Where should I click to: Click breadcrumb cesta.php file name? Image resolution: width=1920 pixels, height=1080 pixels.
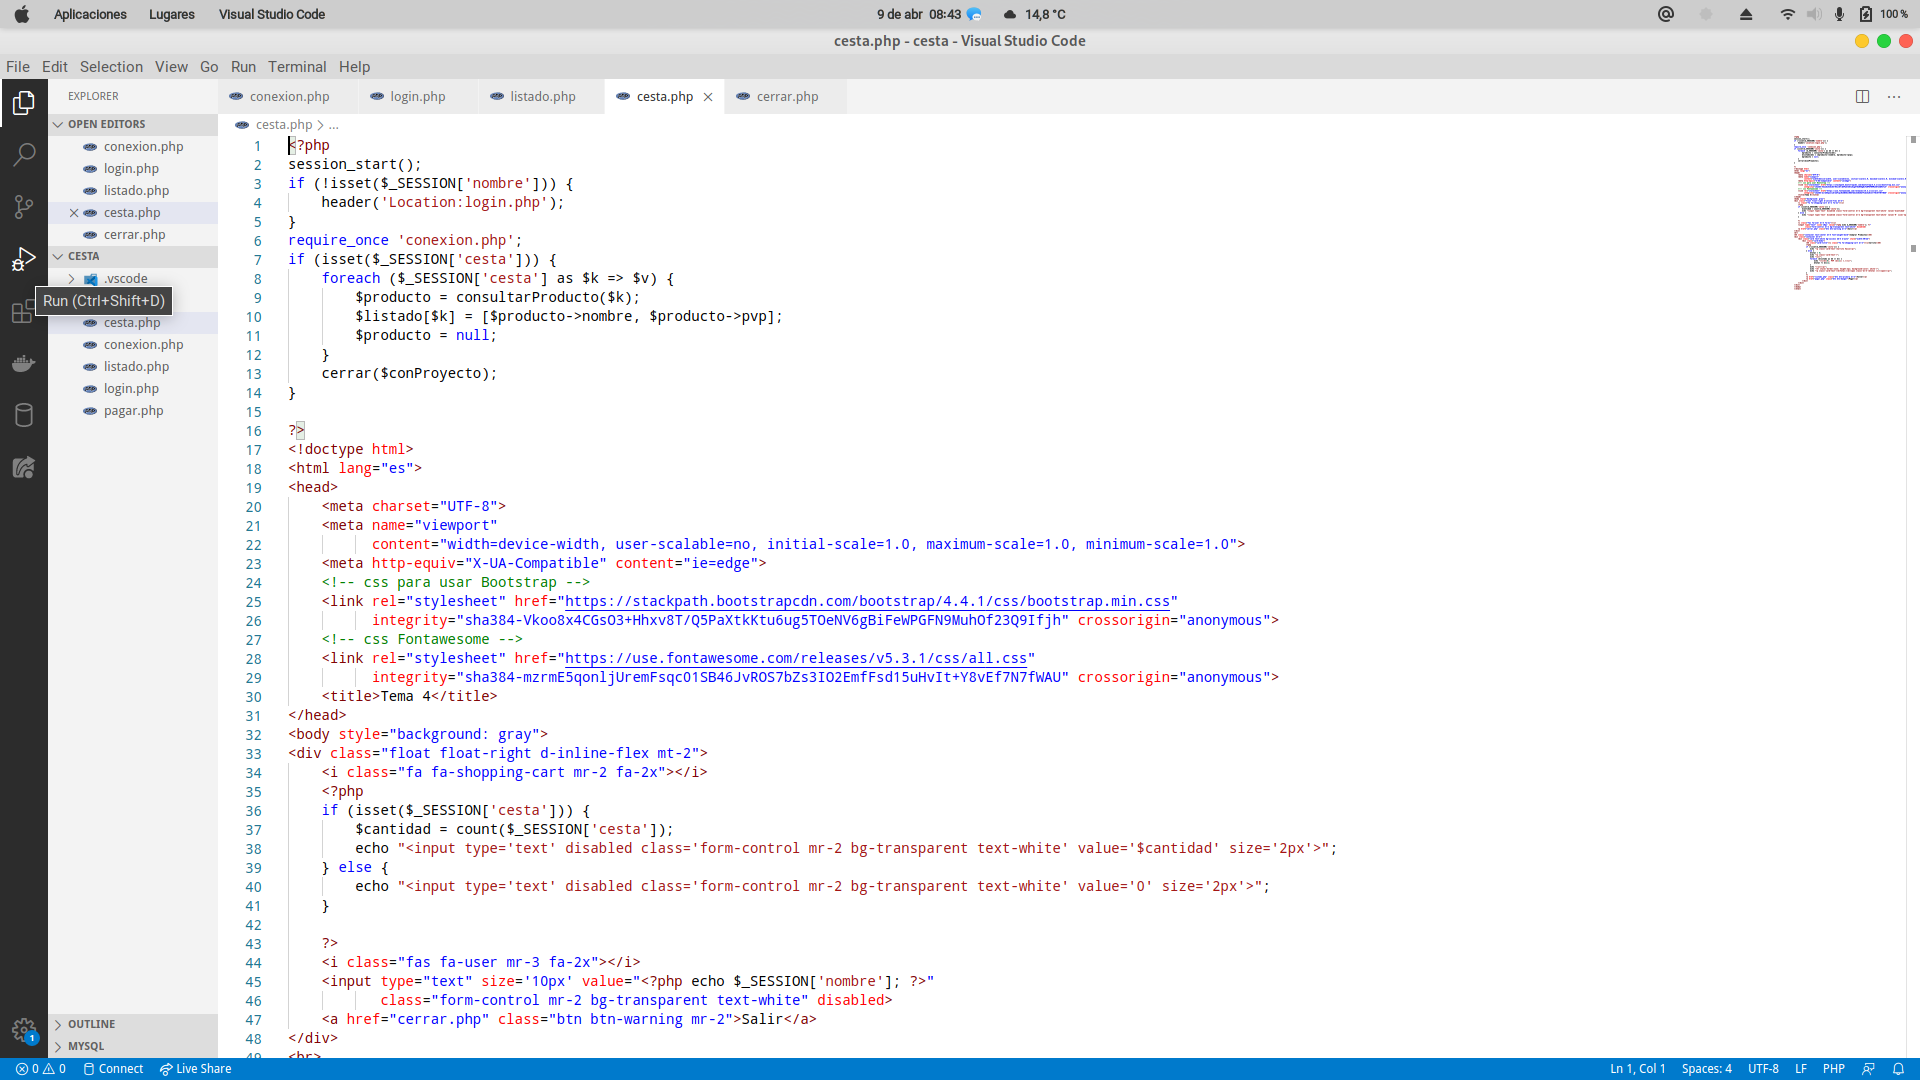coord(284,125)
